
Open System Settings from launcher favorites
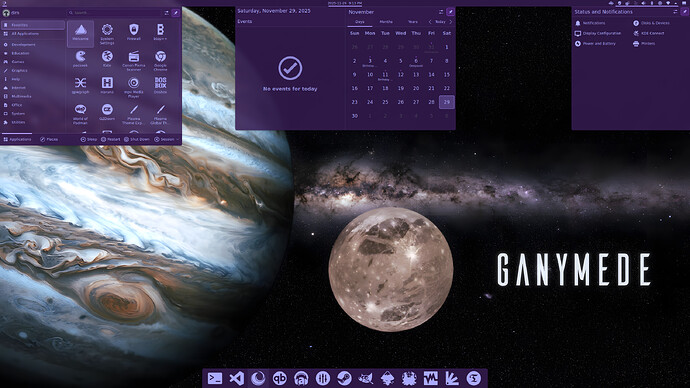coord(107,33)
